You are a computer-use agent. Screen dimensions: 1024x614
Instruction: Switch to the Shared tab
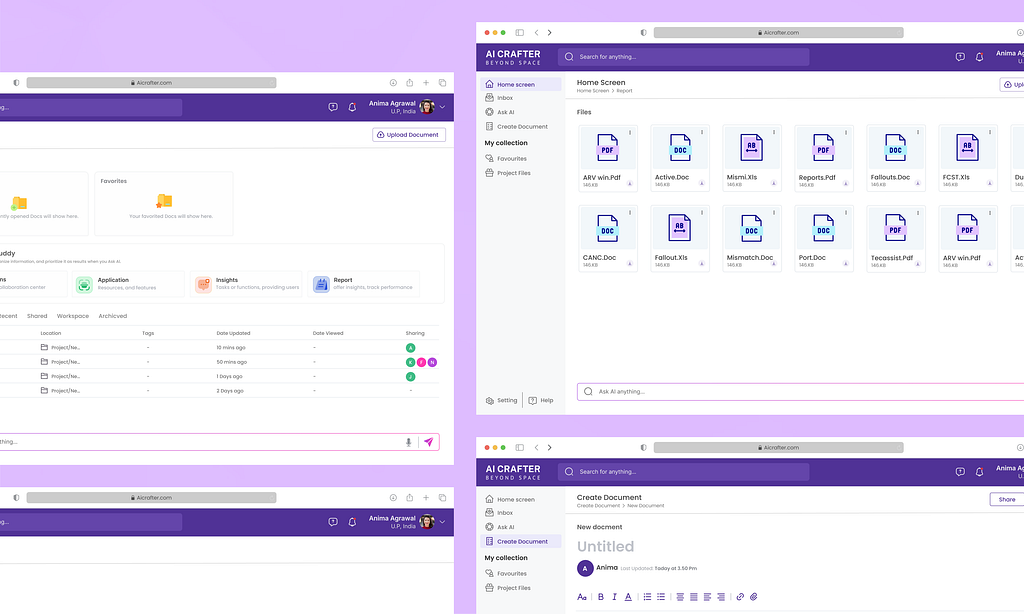click(x=36, y=316)
